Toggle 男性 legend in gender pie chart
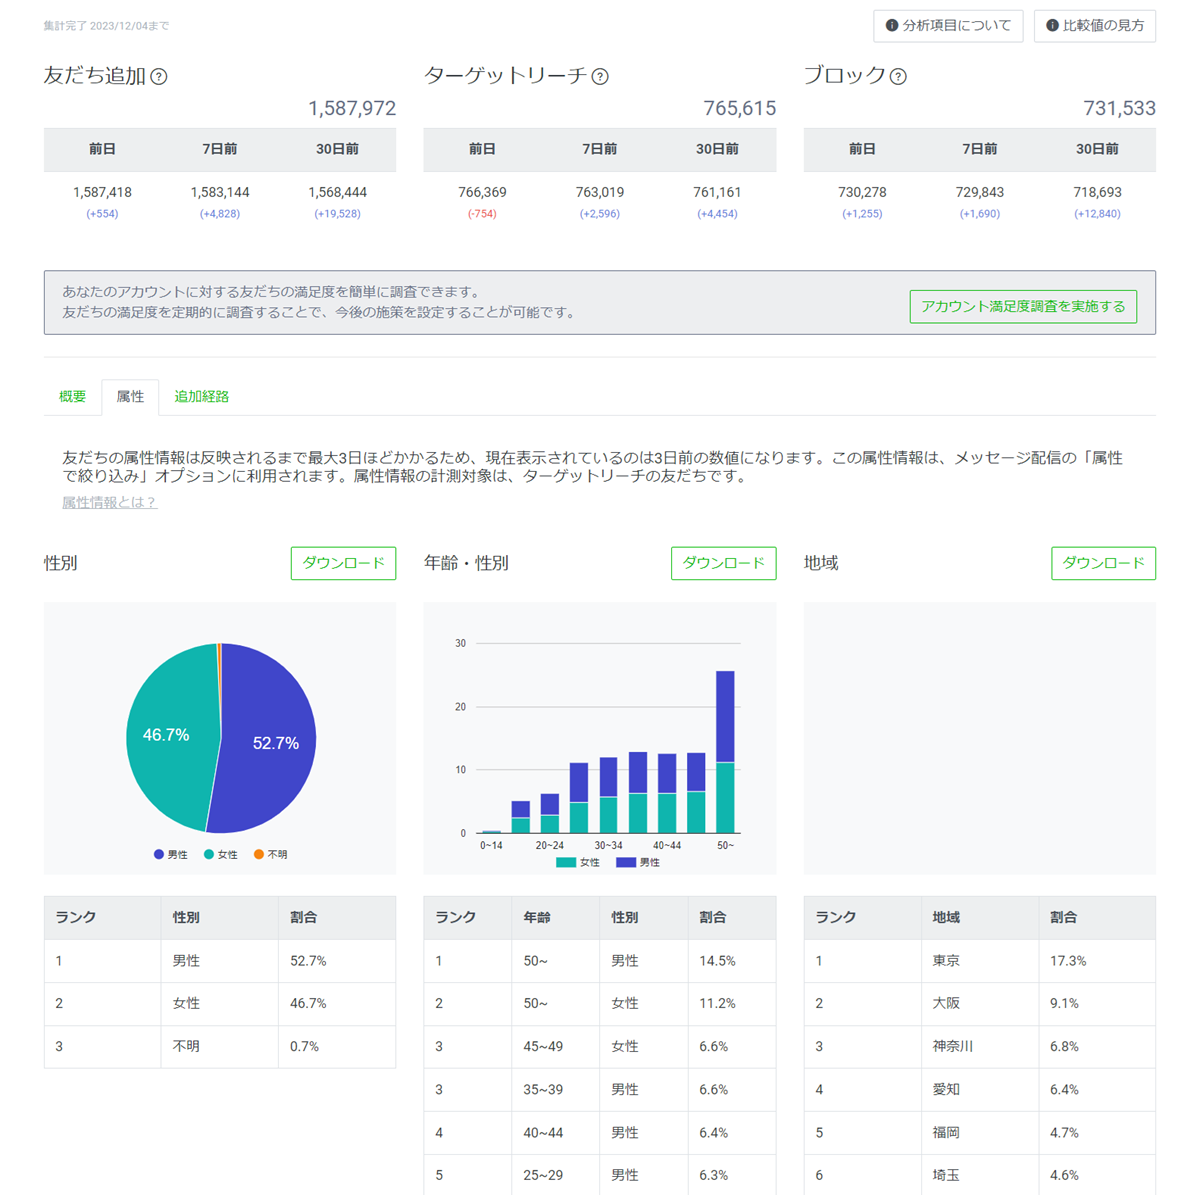Screen dimensions: 1200x1195 coord(171,855)
